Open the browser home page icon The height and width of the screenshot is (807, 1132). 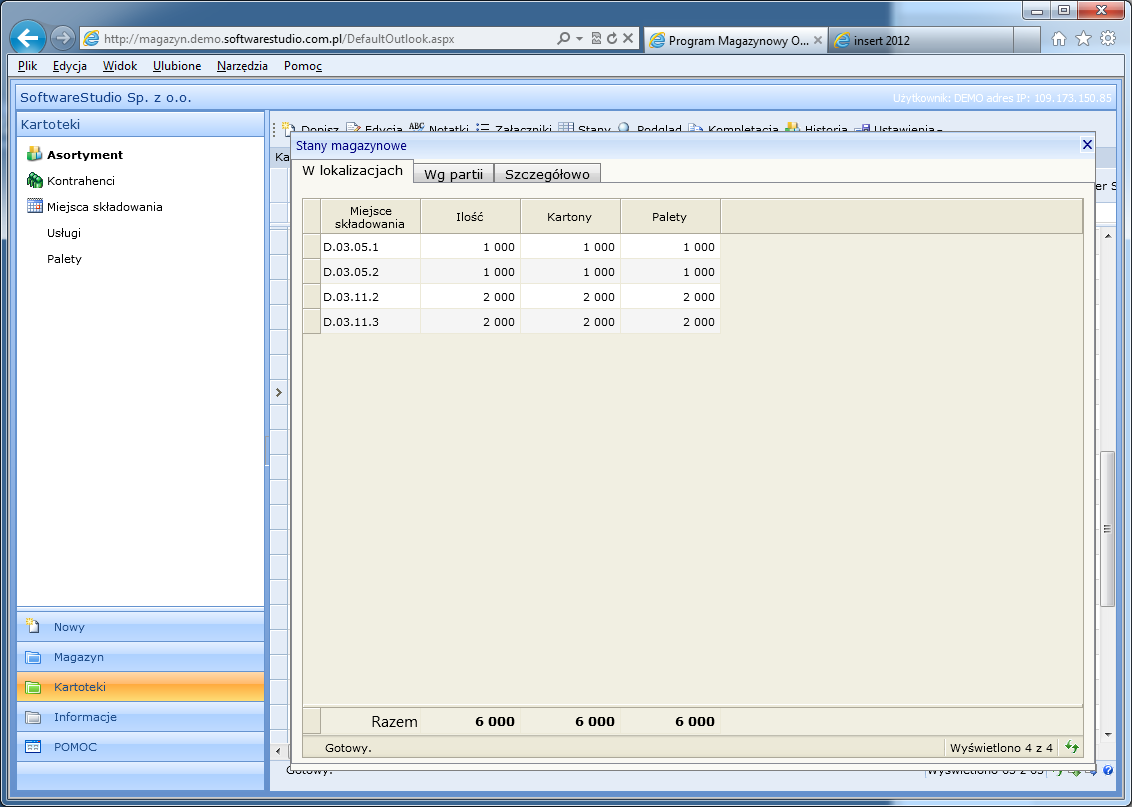click(x=1059, y=39)
